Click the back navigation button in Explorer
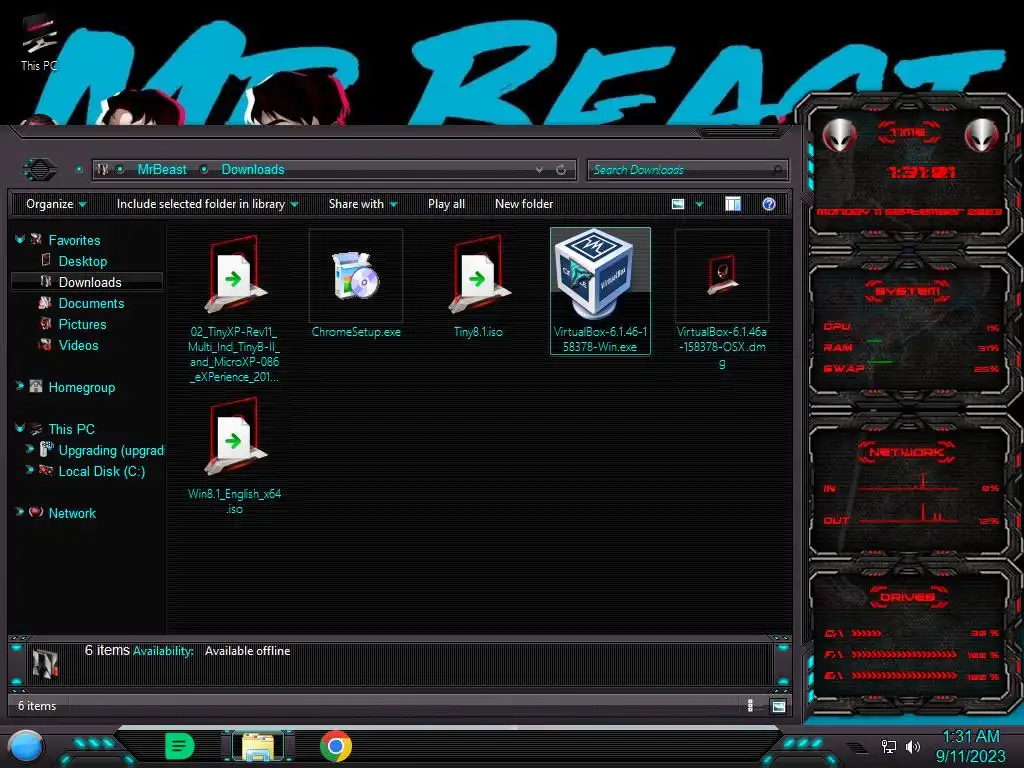Viewport: 1024px width, 768px height. (40, 170)
